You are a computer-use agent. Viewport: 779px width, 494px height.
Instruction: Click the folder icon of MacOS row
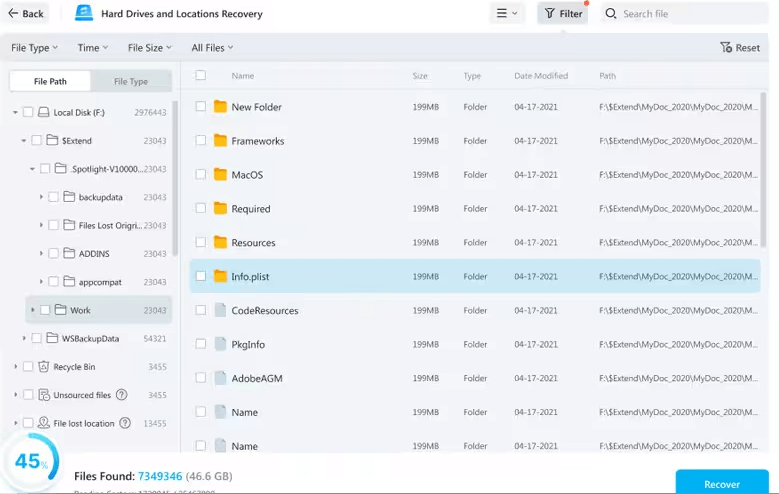coord(220,175)
